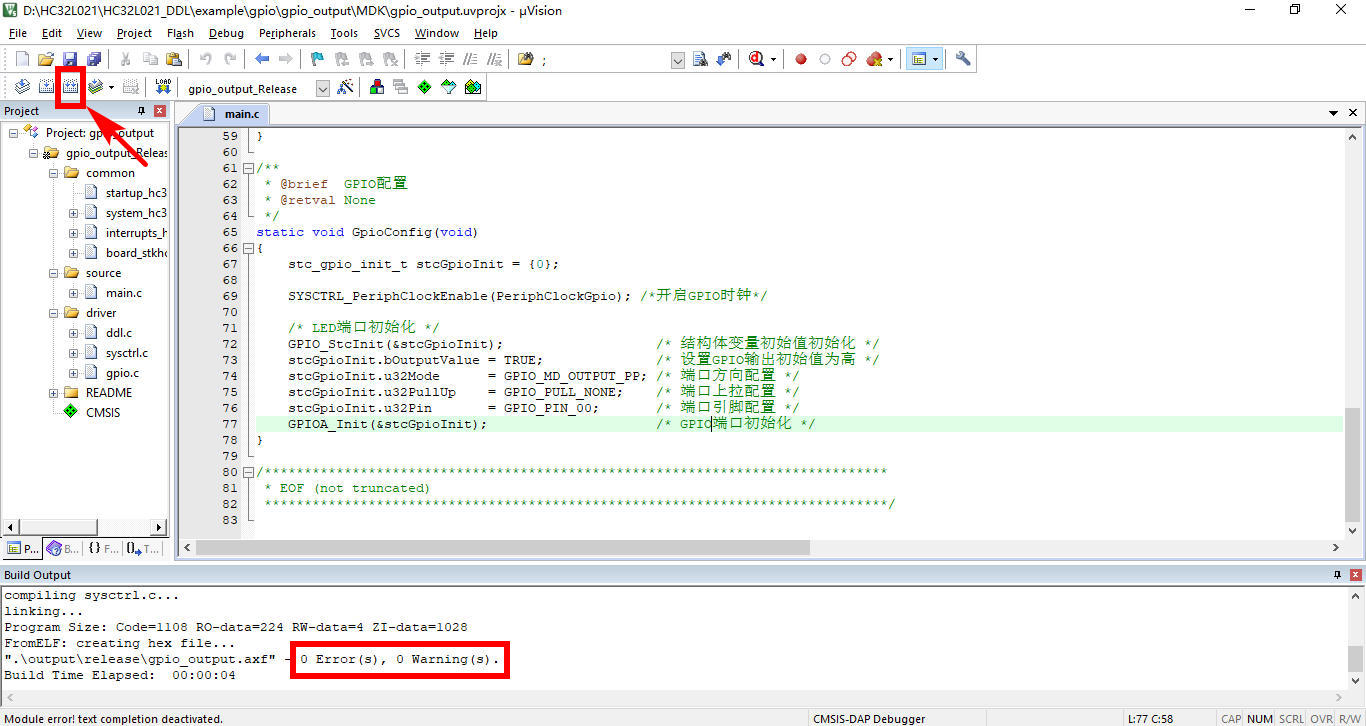
Task: Start the debug session magnifier icon
Action: click(x=757, y=59)
